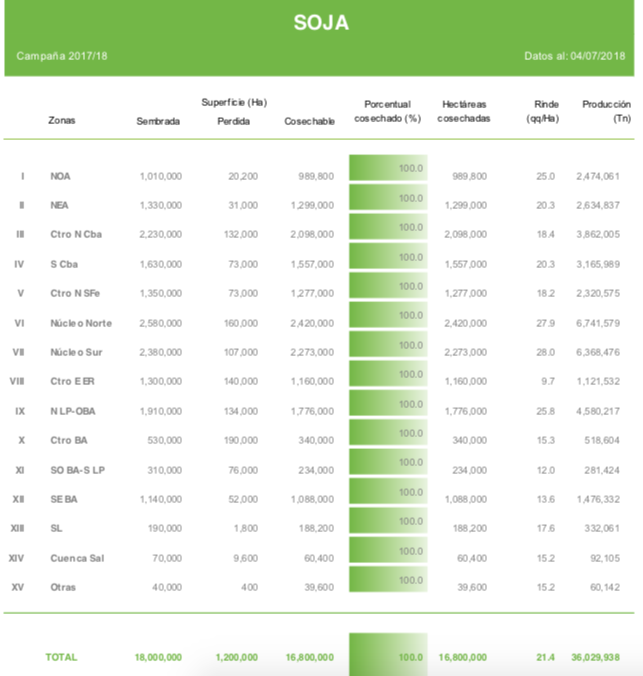Screen dimensions: 643x676
Task: Select Cuenca Sal zone row label
Action: coord(77,558)
